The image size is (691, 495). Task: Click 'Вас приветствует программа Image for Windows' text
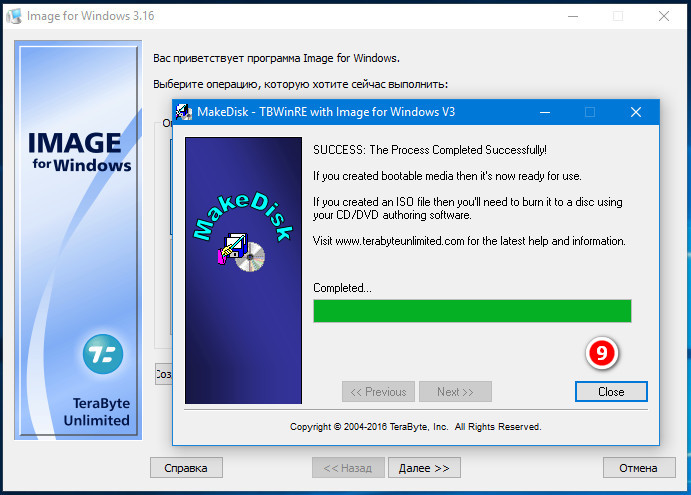(276, 58)
